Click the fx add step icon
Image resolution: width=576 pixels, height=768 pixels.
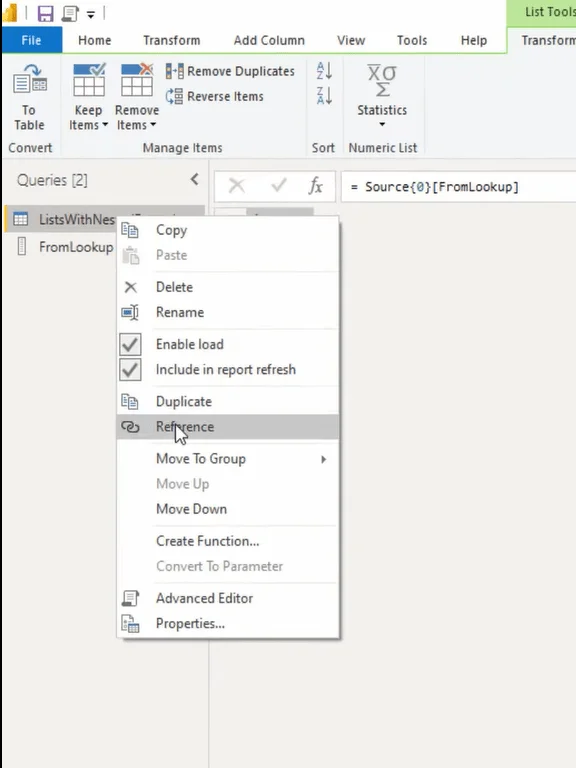click(316, 186)
